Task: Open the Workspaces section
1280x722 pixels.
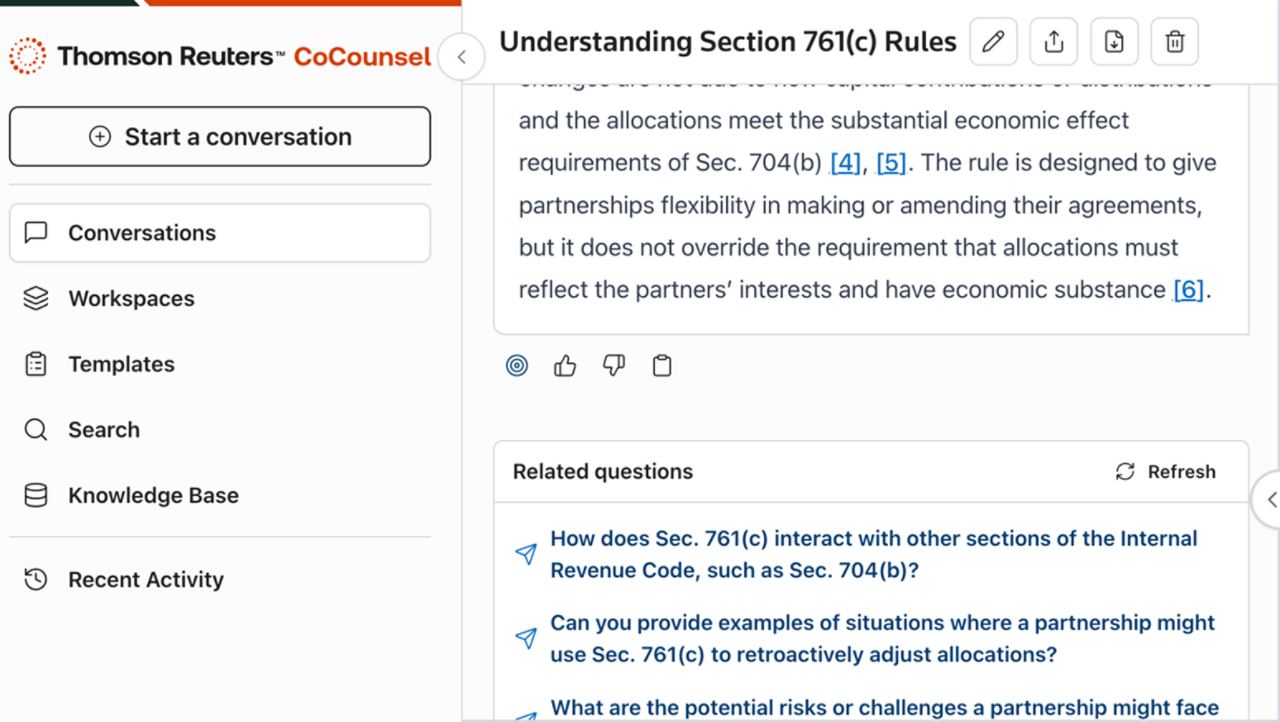Action: [x=131, y=299]
